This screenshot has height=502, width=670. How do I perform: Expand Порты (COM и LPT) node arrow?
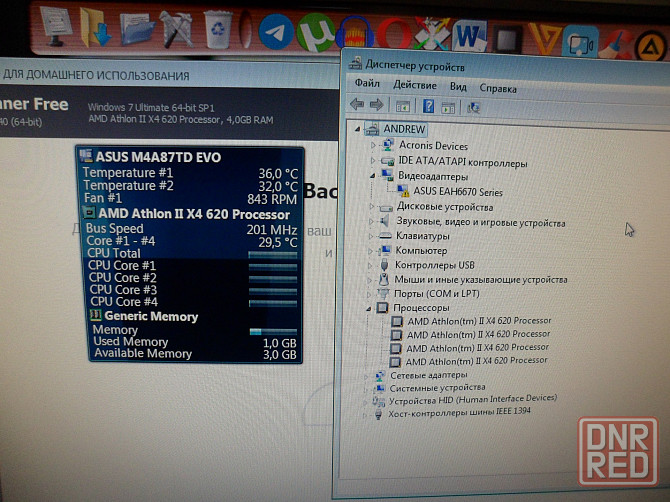(369, 294)
